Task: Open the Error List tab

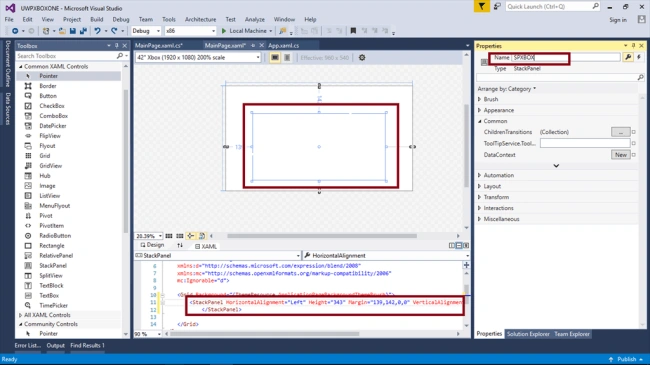Action: 28,346
